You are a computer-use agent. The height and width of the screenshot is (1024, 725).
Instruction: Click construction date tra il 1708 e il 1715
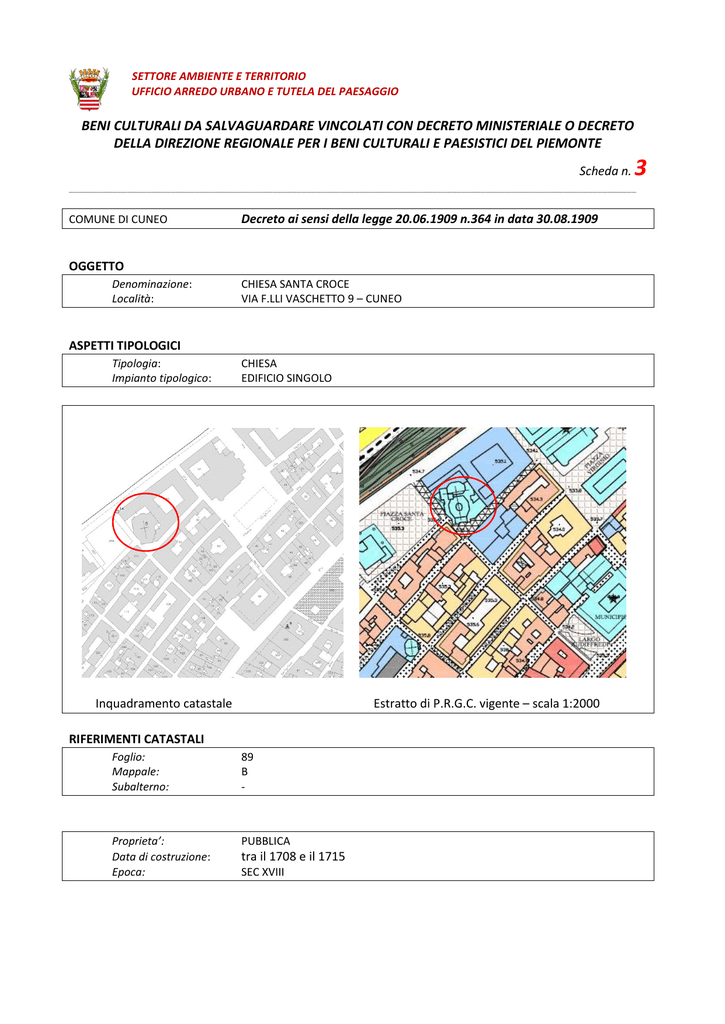(x=293, y=856)
